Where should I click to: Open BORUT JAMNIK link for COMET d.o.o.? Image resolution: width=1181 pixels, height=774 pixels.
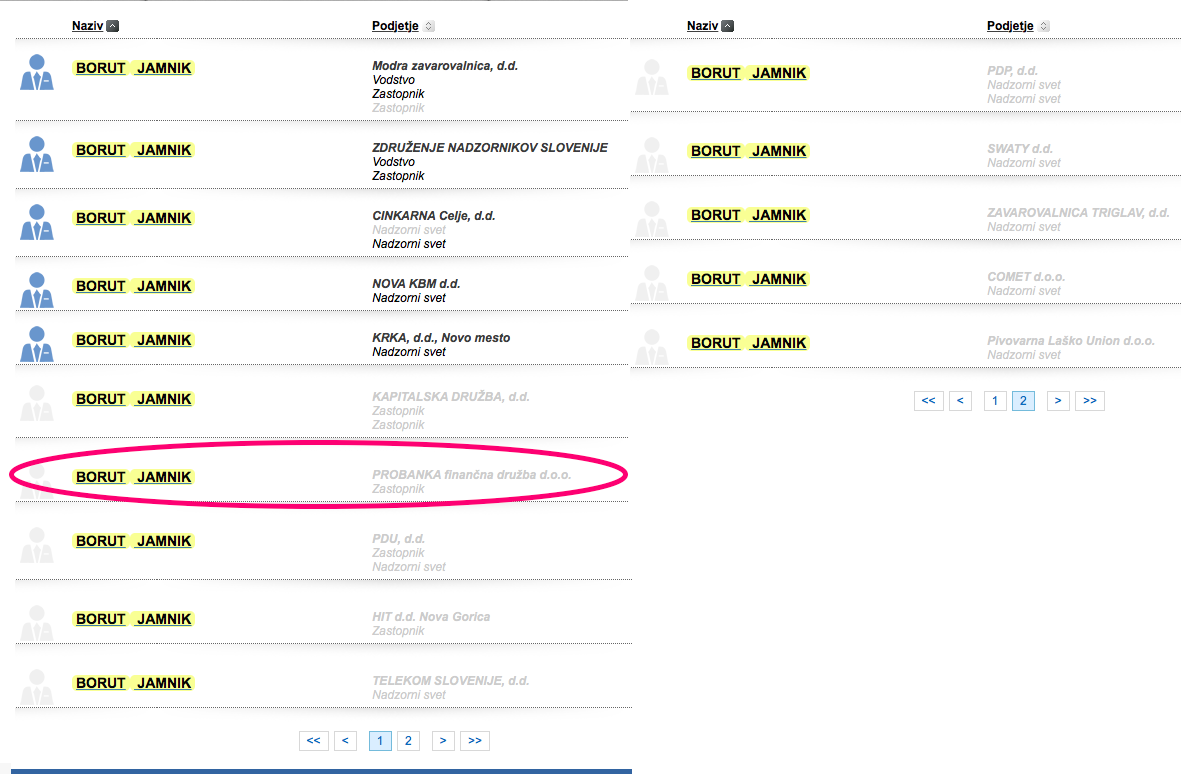click(748, 279)
